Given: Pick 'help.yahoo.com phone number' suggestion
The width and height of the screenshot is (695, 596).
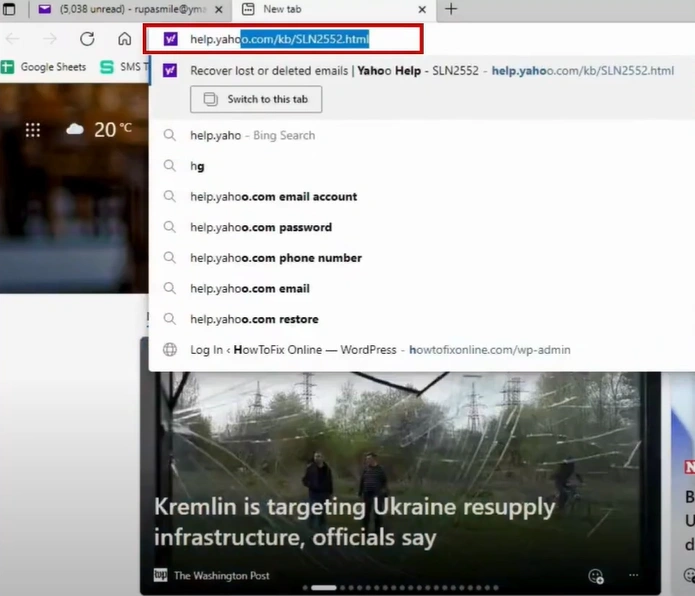Looking at the screenshot, I should [x=422, y=257].
